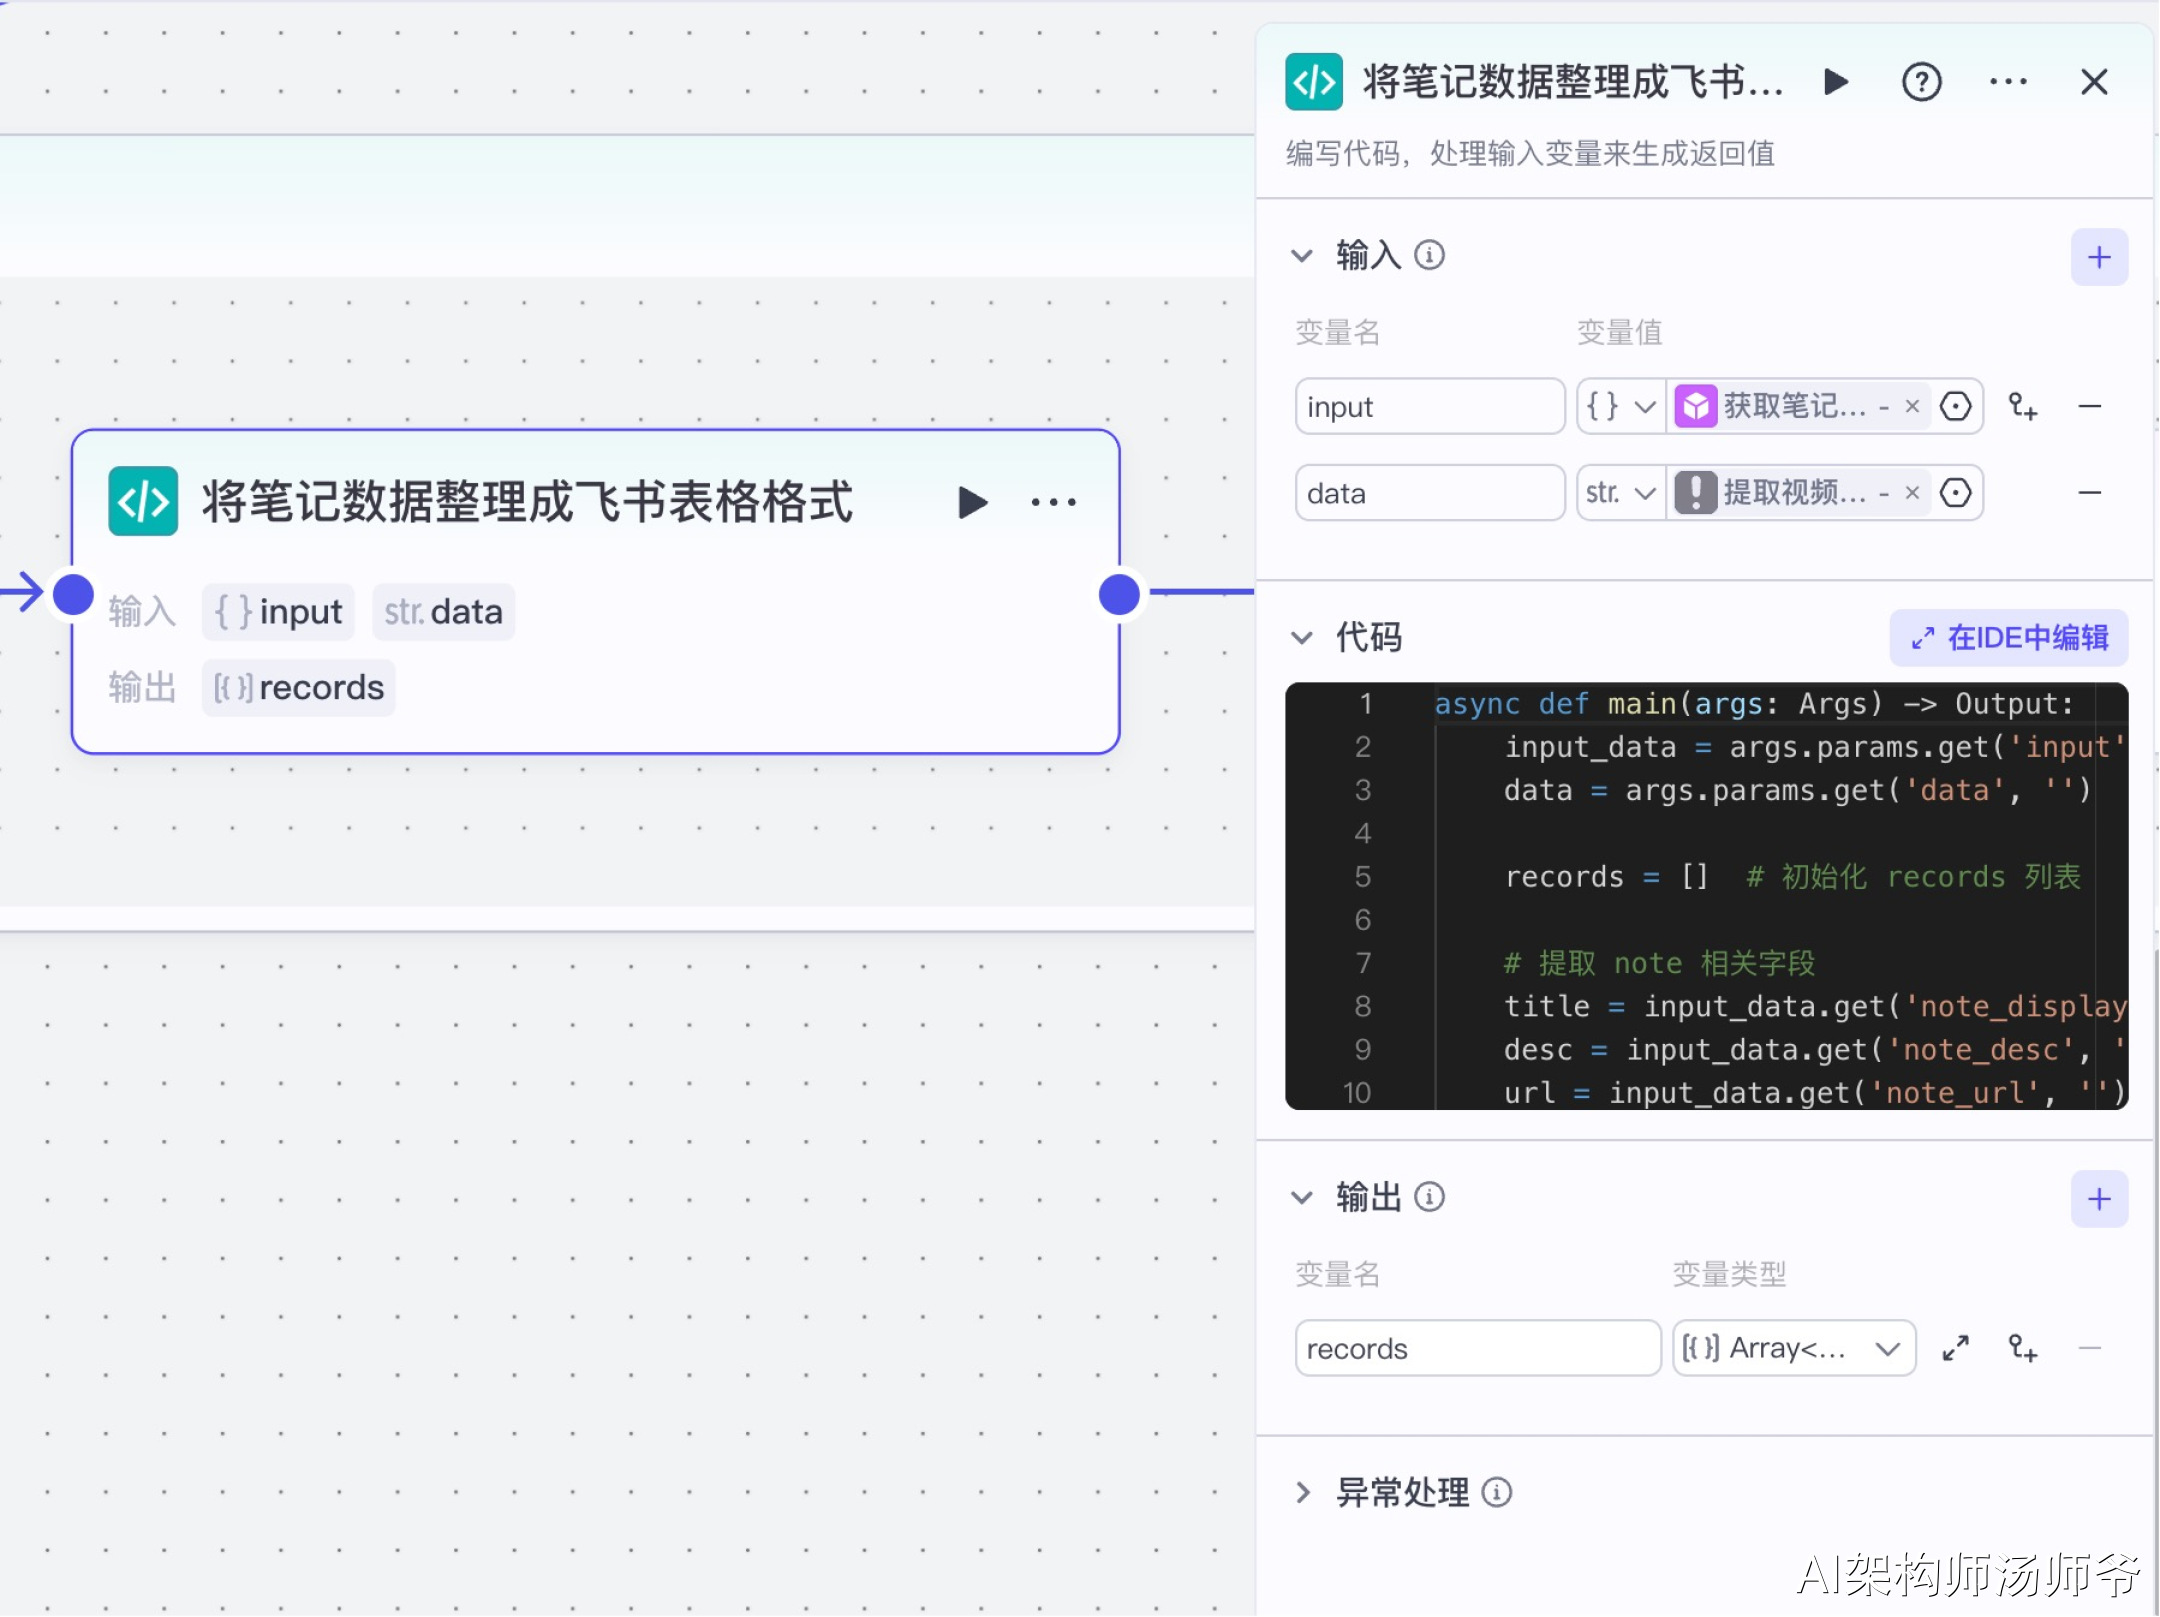
Task: Collapse the 输入 section
Action: (1302, 256)
